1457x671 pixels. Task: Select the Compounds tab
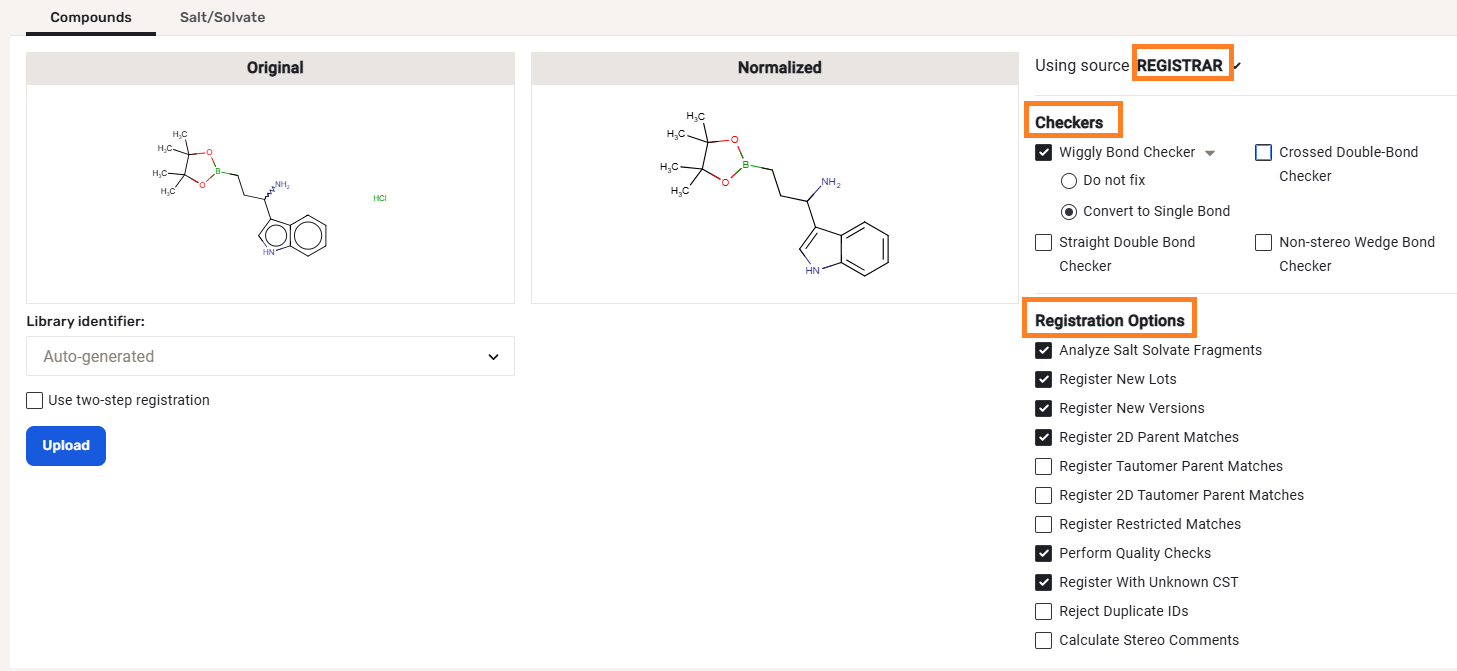(x=90, y=17)
